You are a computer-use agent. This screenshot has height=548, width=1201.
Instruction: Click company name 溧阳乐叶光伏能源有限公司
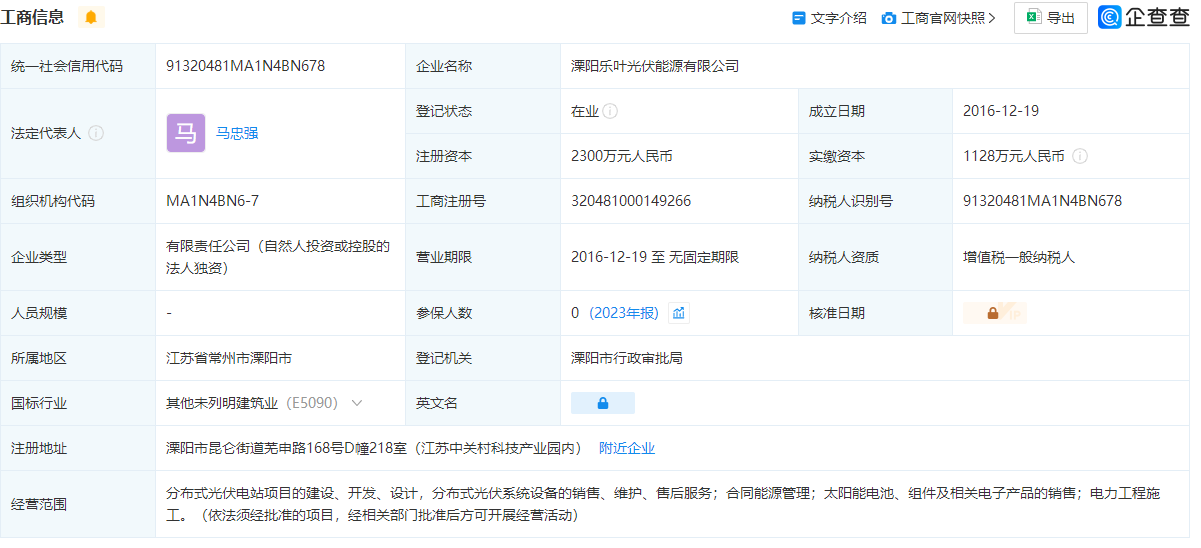click(x=655, y=66)
